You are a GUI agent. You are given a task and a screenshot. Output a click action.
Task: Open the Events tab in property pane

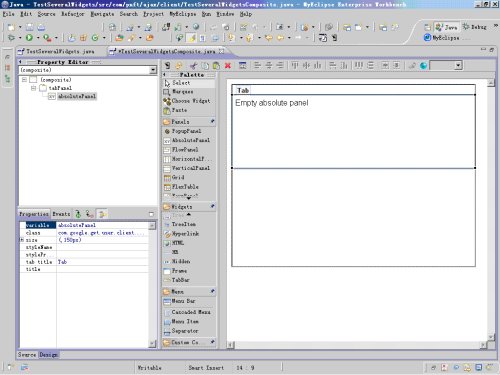61,214
